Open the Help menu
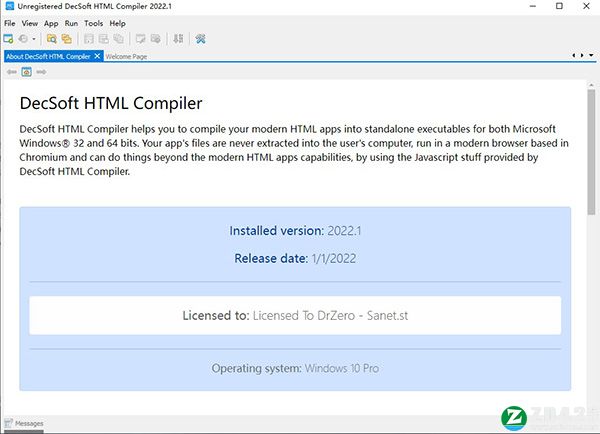The height and width of the screenshot is (434, 600). tap(117, 23)
